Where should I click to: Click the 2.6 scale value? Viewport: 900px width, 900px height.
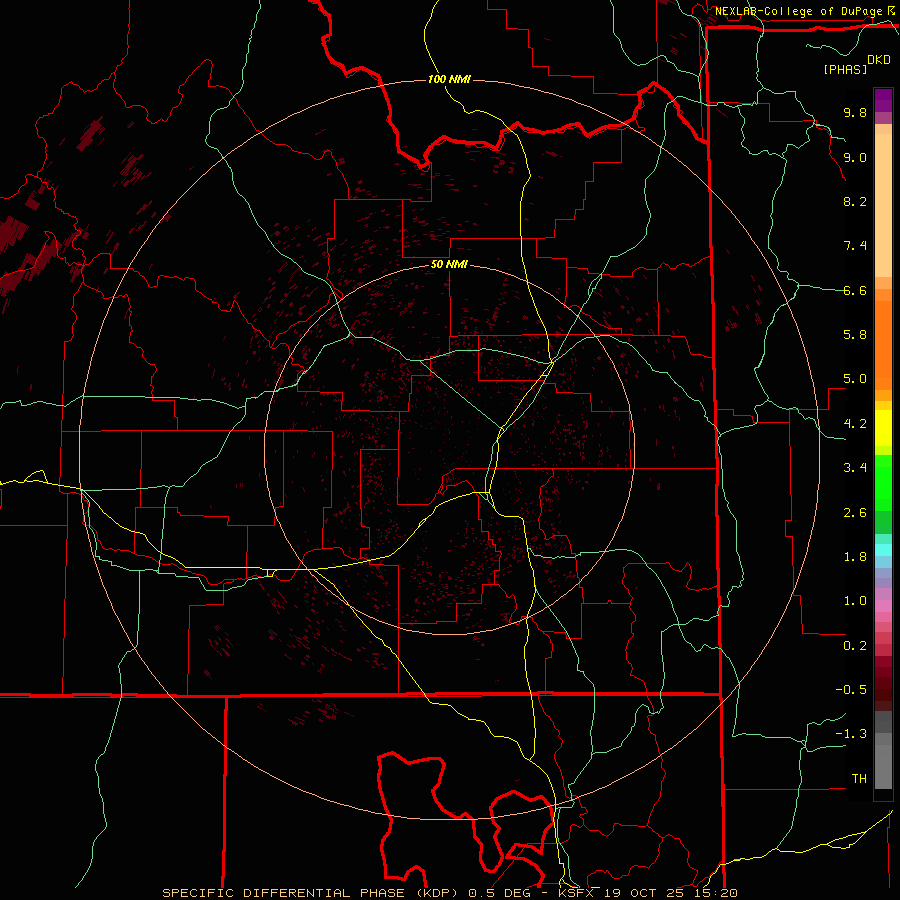[855, 513]
